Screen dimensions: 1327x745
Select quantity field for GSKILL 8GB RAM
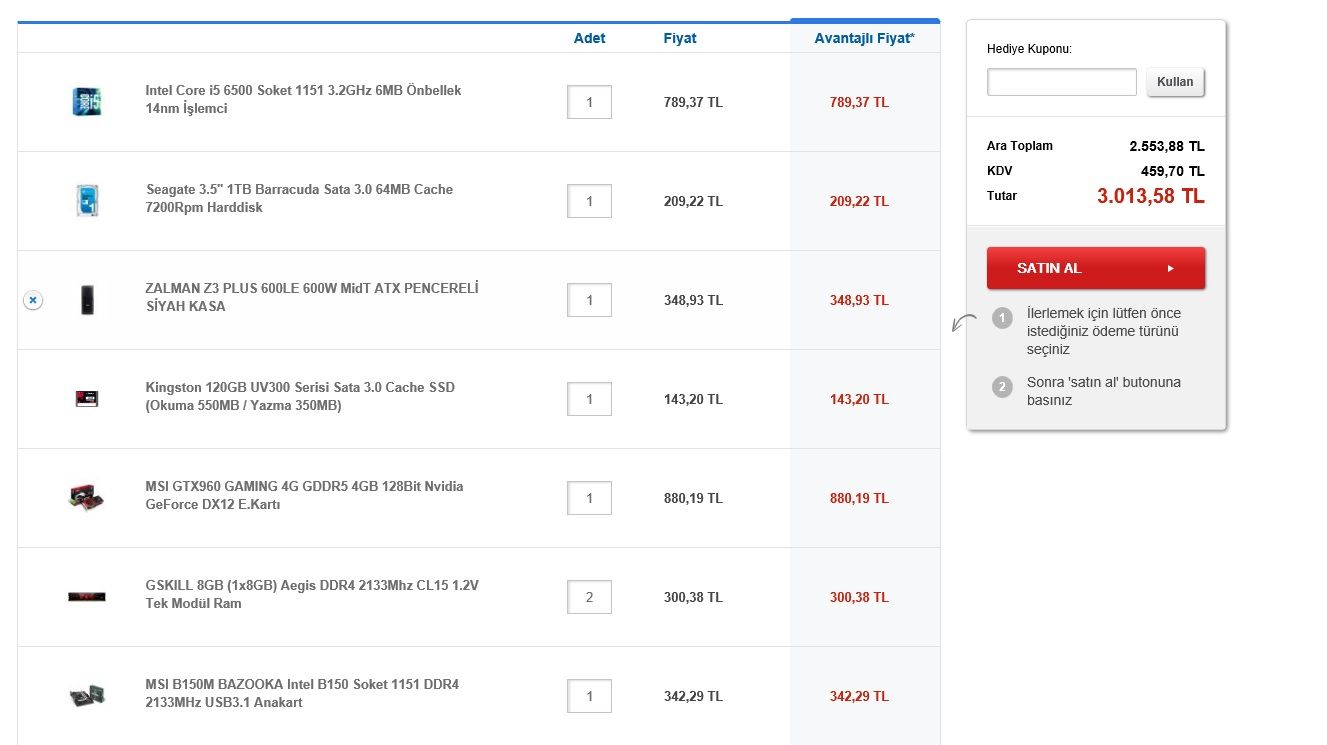589,597
